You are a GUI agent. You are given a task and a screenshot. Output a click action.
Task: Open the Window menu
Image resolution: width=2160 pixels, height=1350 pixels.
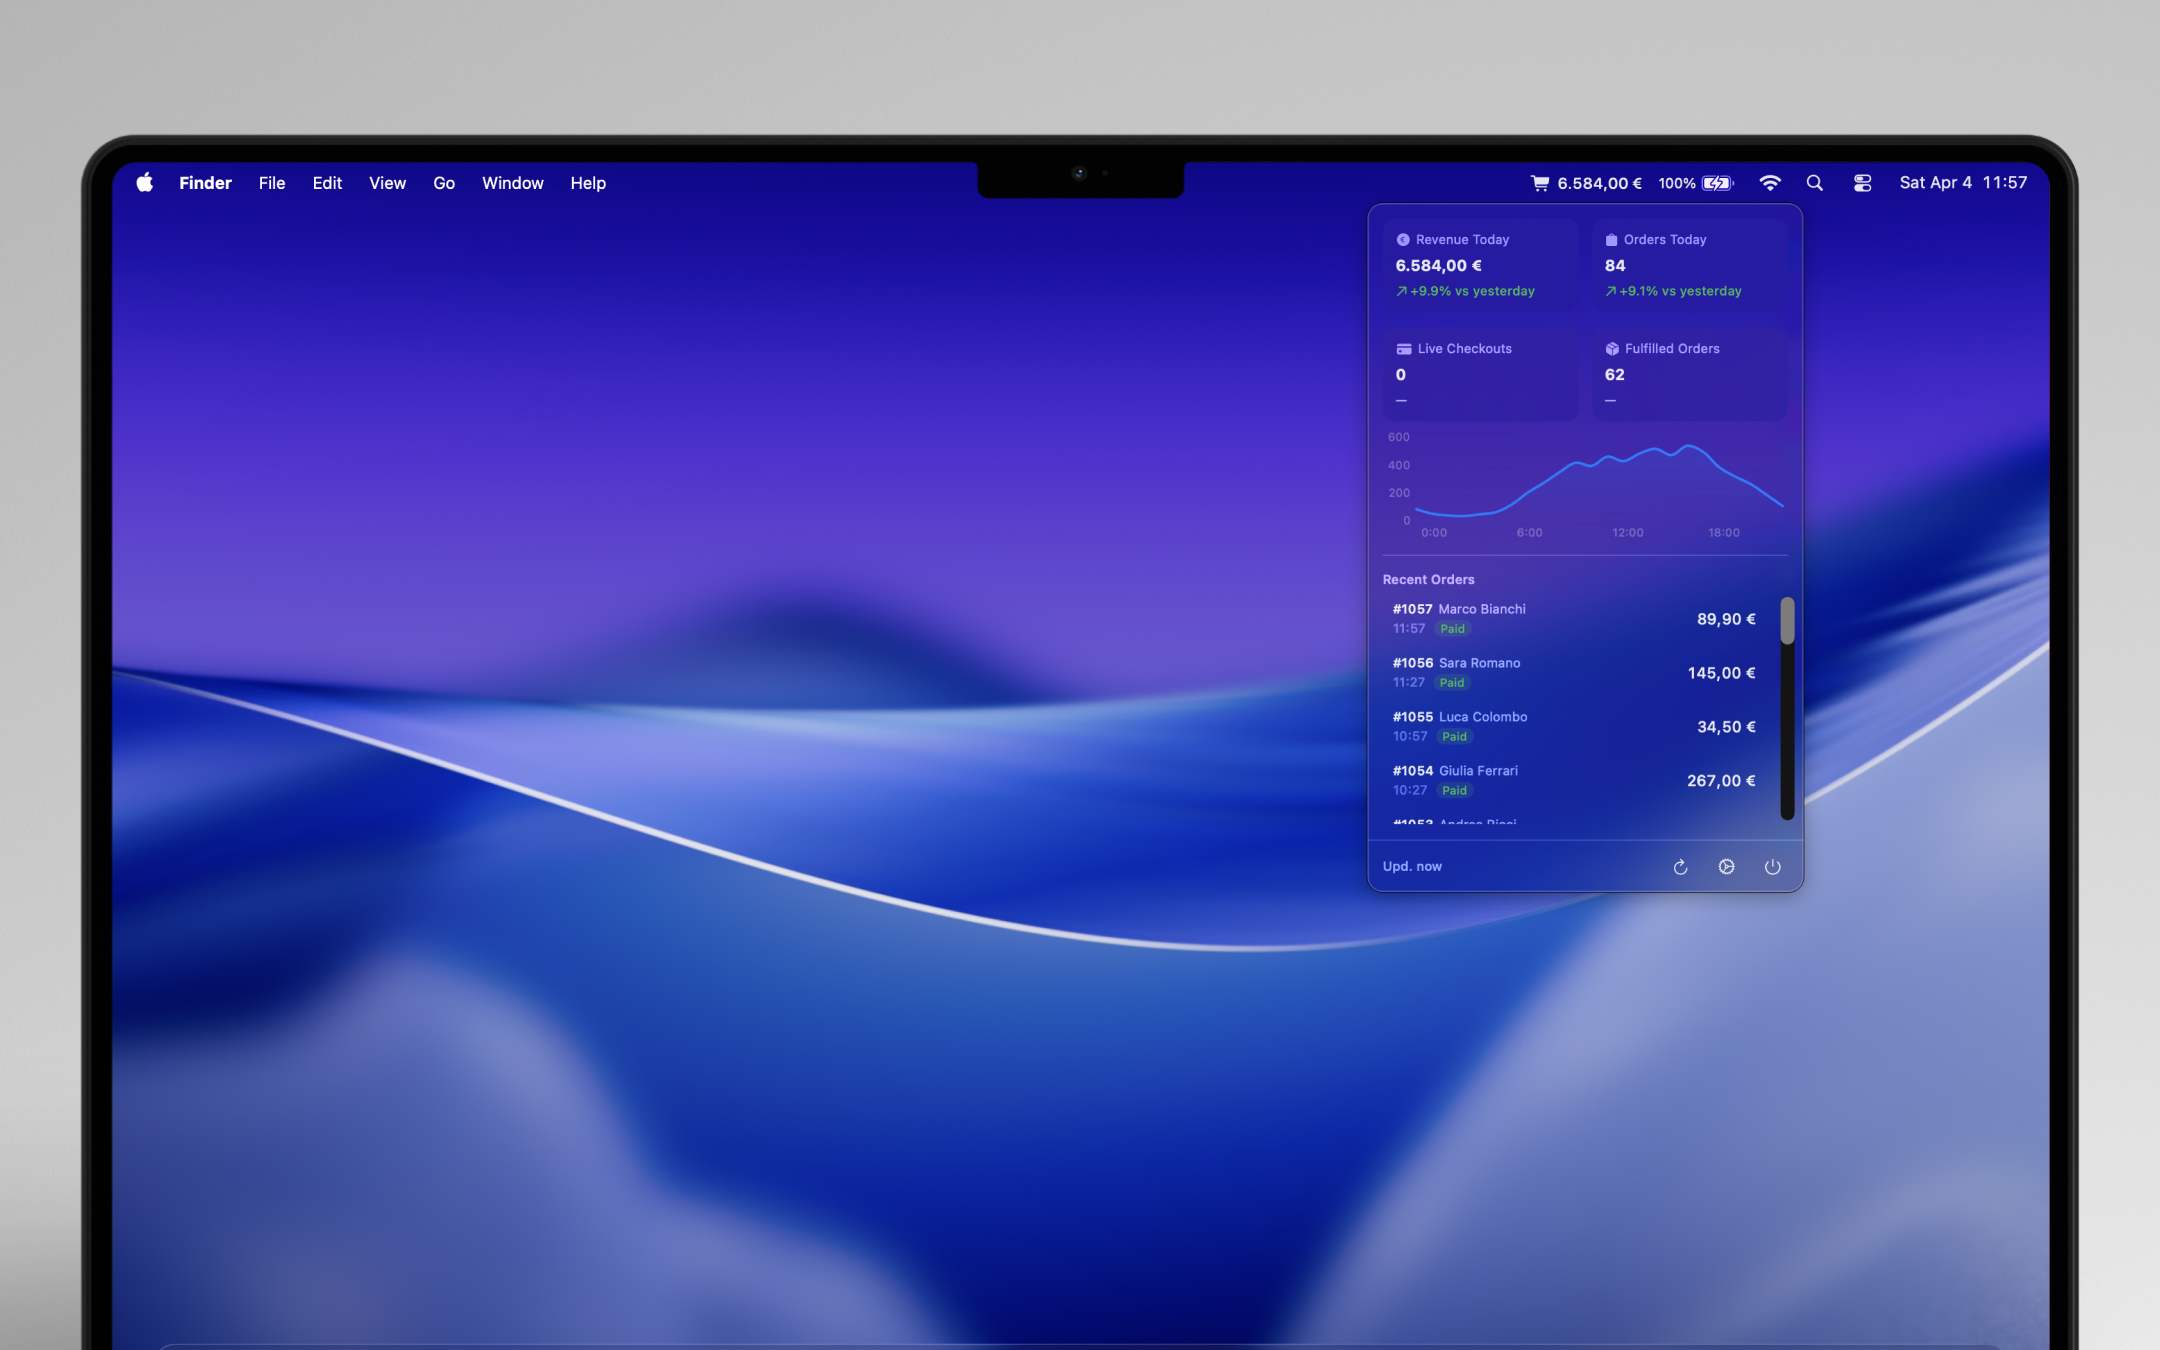[x=512, y=183]
